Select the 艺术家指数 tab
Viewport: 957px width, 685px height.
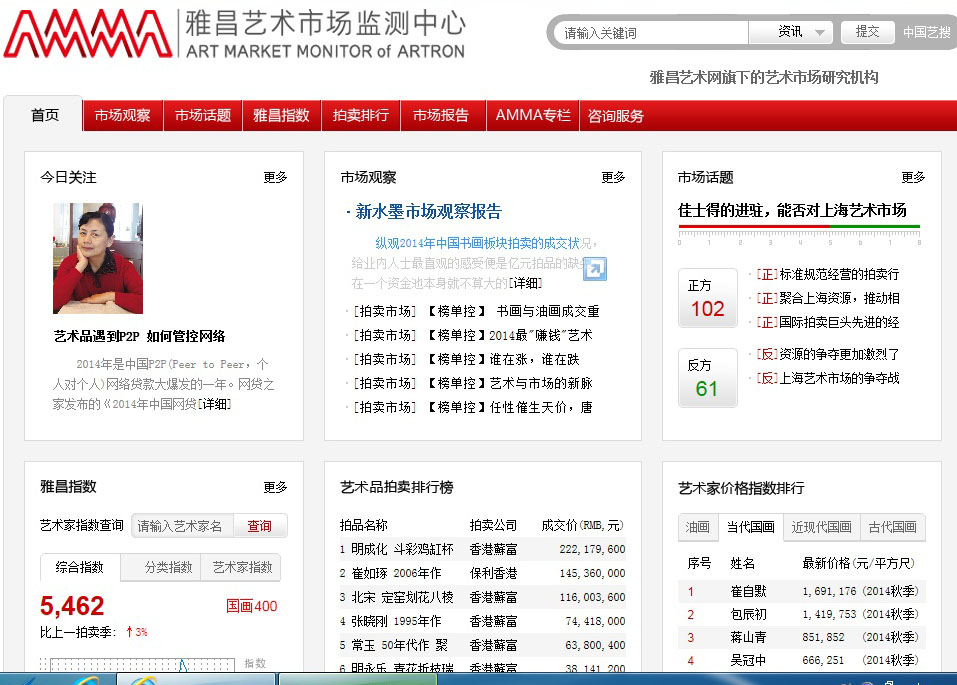tap(242, 567)
